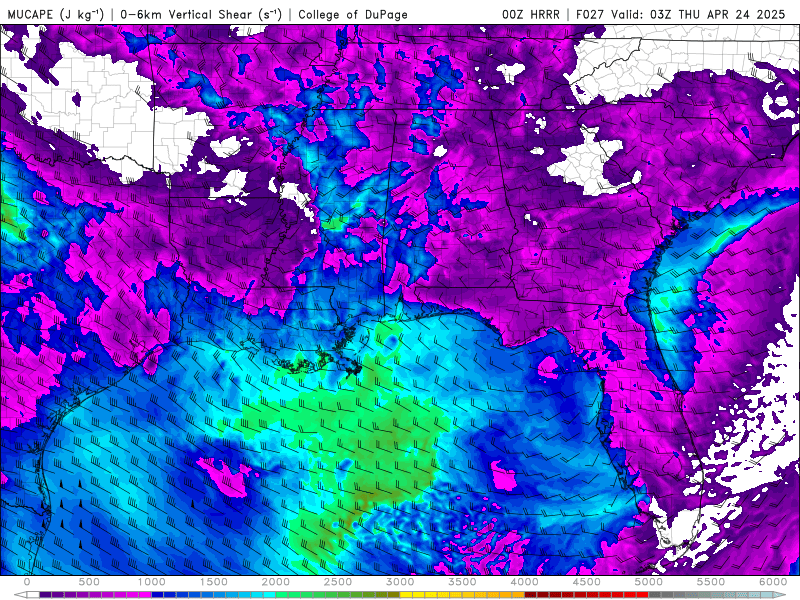Viewport: 800px width, 600px height.
Task: Click the College of DuPage label
Action: [x=353, y=14]
